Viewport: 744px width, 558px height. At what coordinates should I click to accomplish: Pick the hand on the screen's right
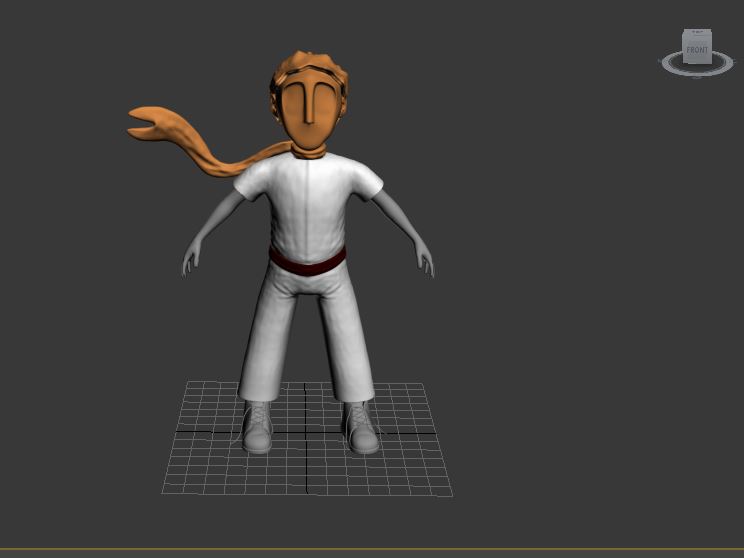[426, 263]
